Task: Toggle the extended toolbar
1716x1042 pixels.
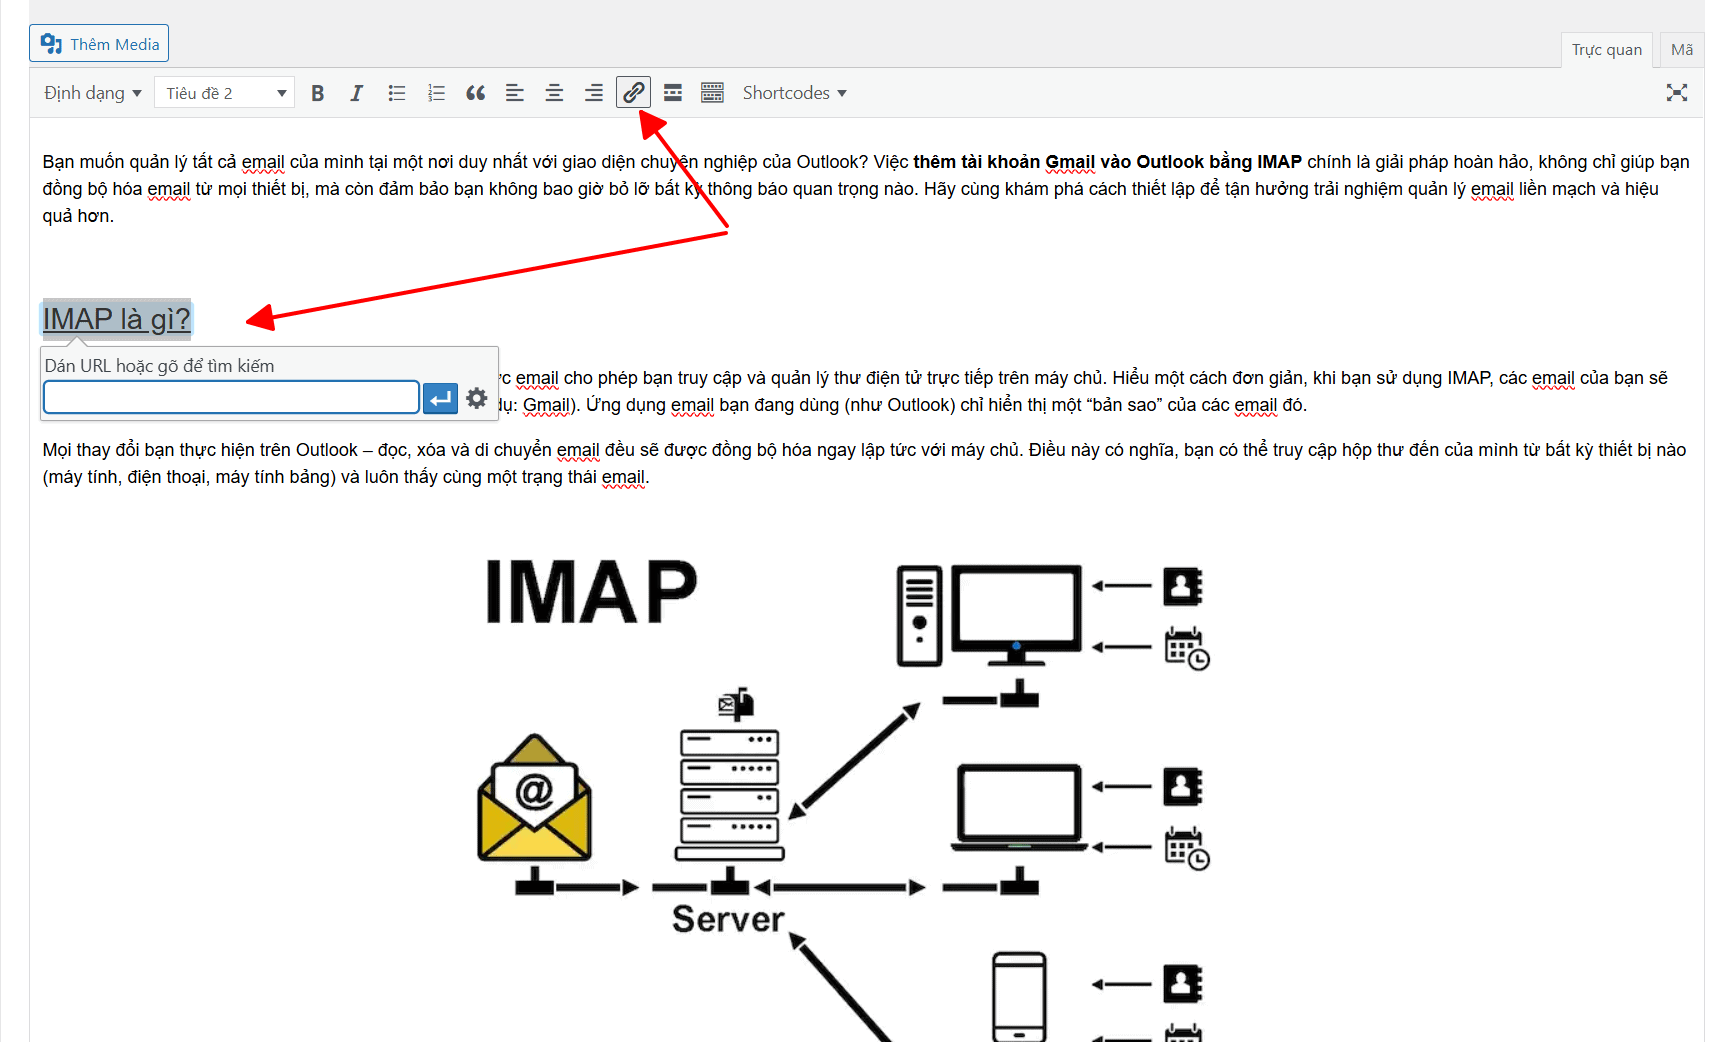Action: (712, 93)
